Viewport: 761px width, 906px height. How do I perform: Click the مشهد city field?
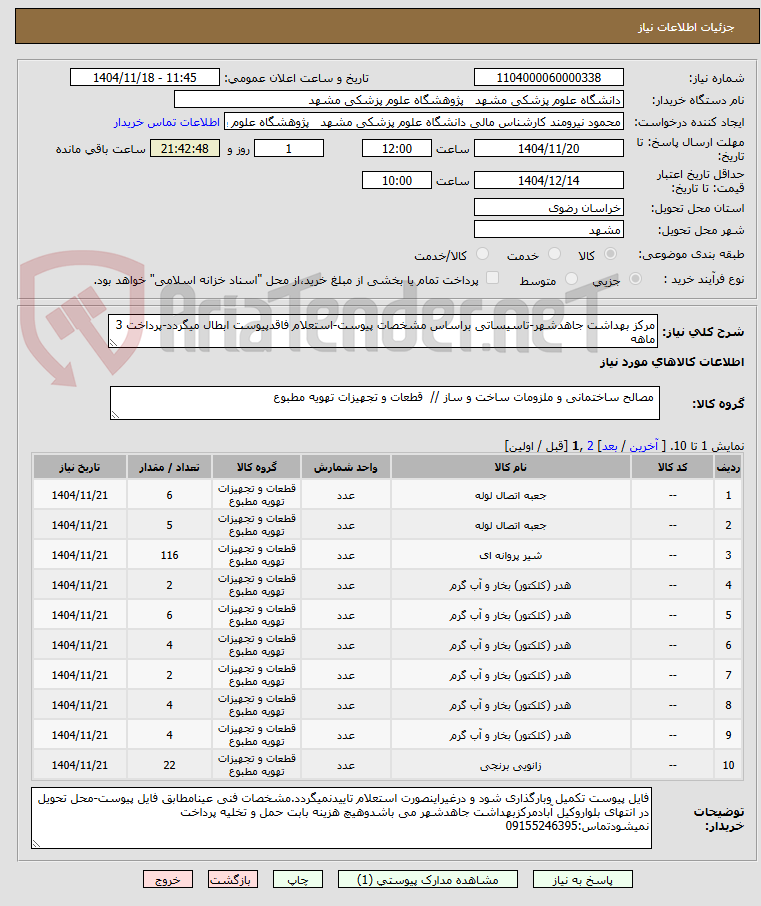click(548, 230)
